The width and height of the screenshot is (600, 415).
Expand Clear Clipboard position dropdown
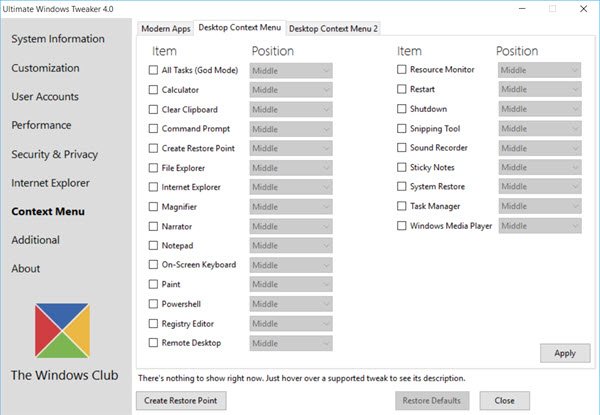coord(291,109)
